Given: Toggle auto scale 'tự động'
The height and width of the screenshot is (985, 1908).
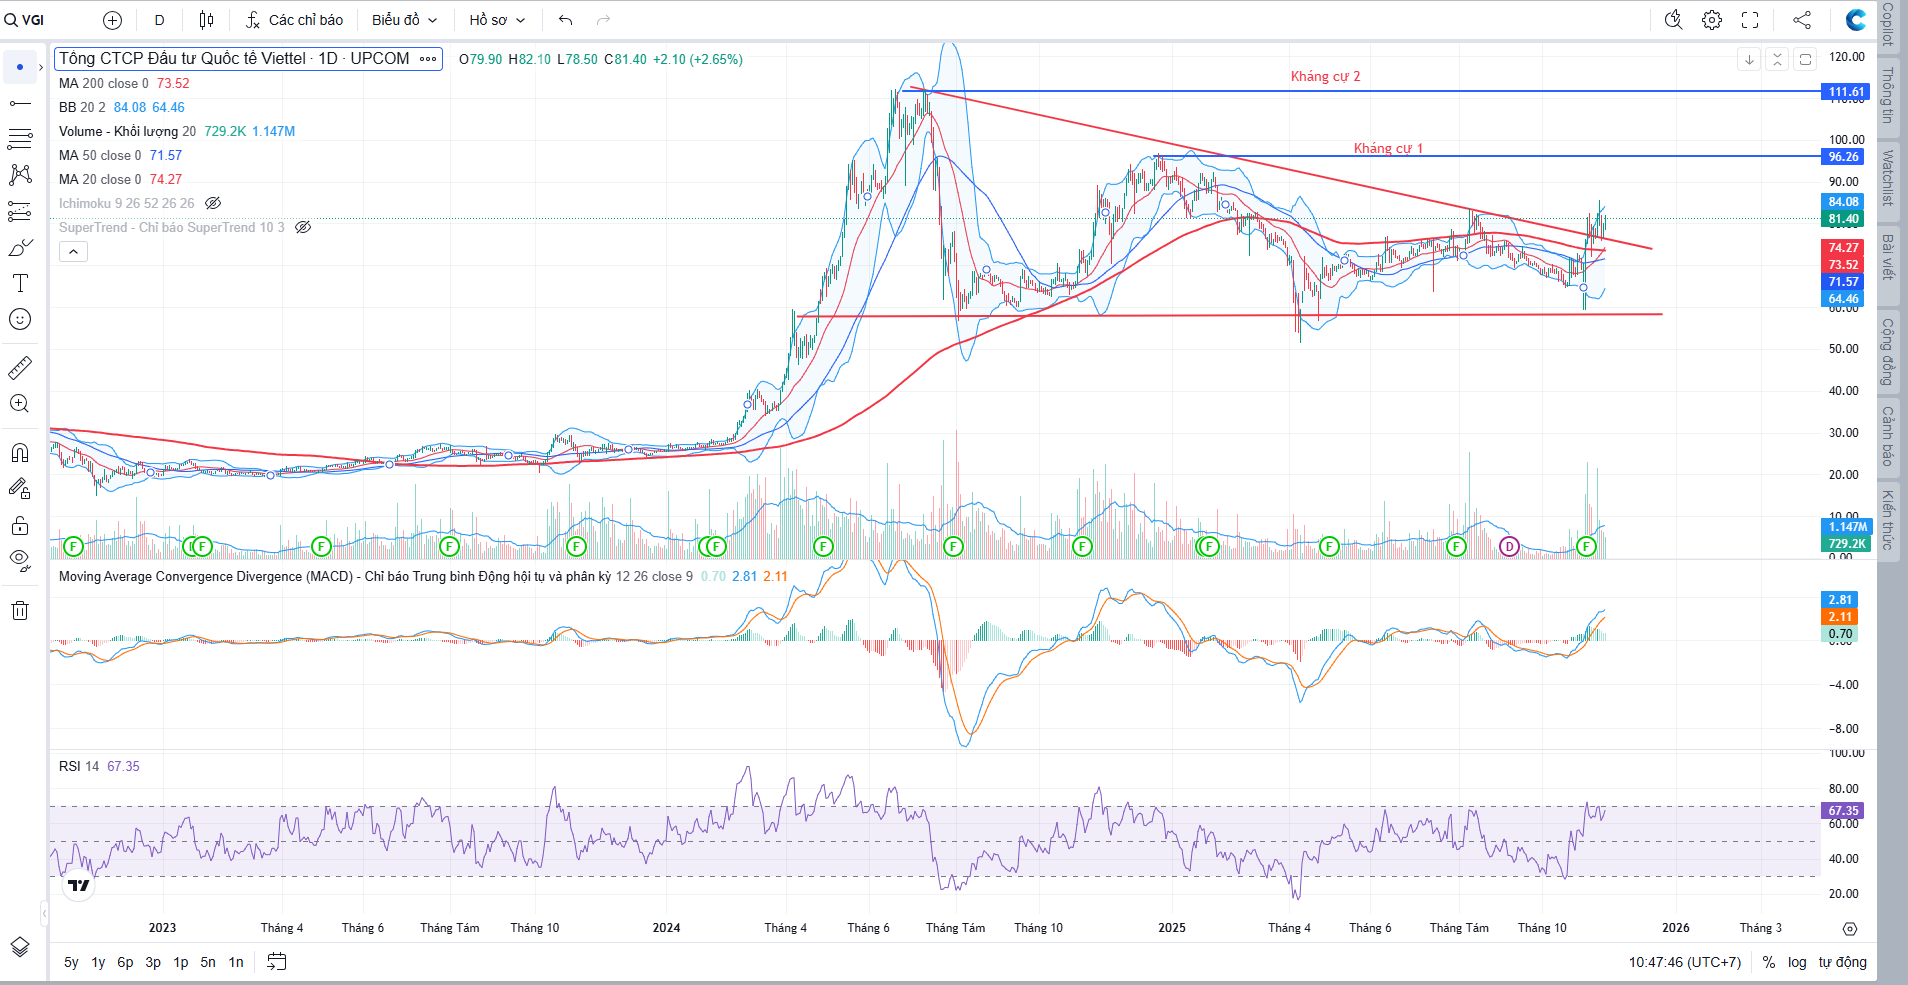Looking at the screenshot, I should click(x=1842, y=962).
